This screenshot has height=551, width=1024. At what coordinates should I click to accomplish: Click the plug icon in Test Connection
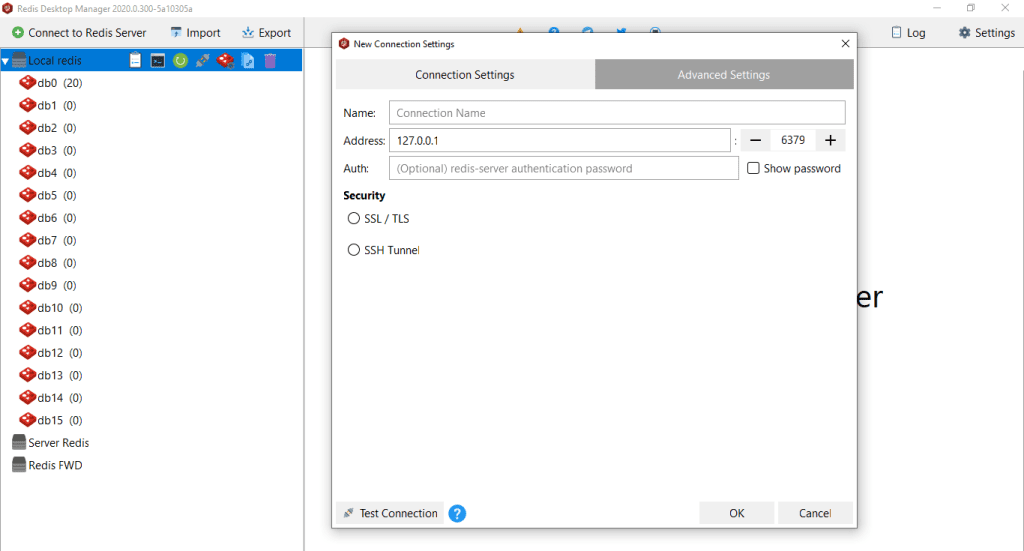[x=349, y=513]
